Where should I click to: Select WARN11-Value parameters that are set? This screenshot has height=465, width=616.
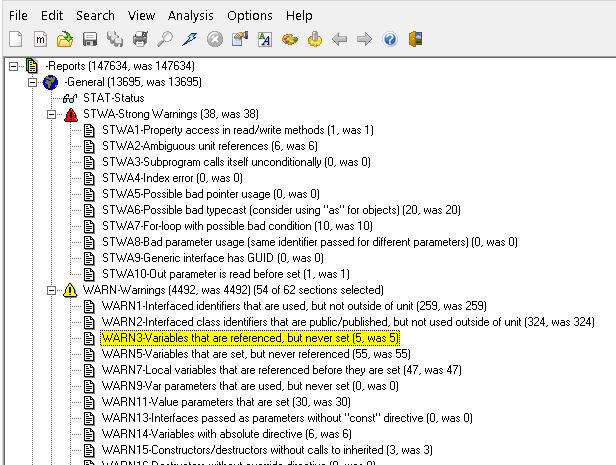click(x=226, y=403)
